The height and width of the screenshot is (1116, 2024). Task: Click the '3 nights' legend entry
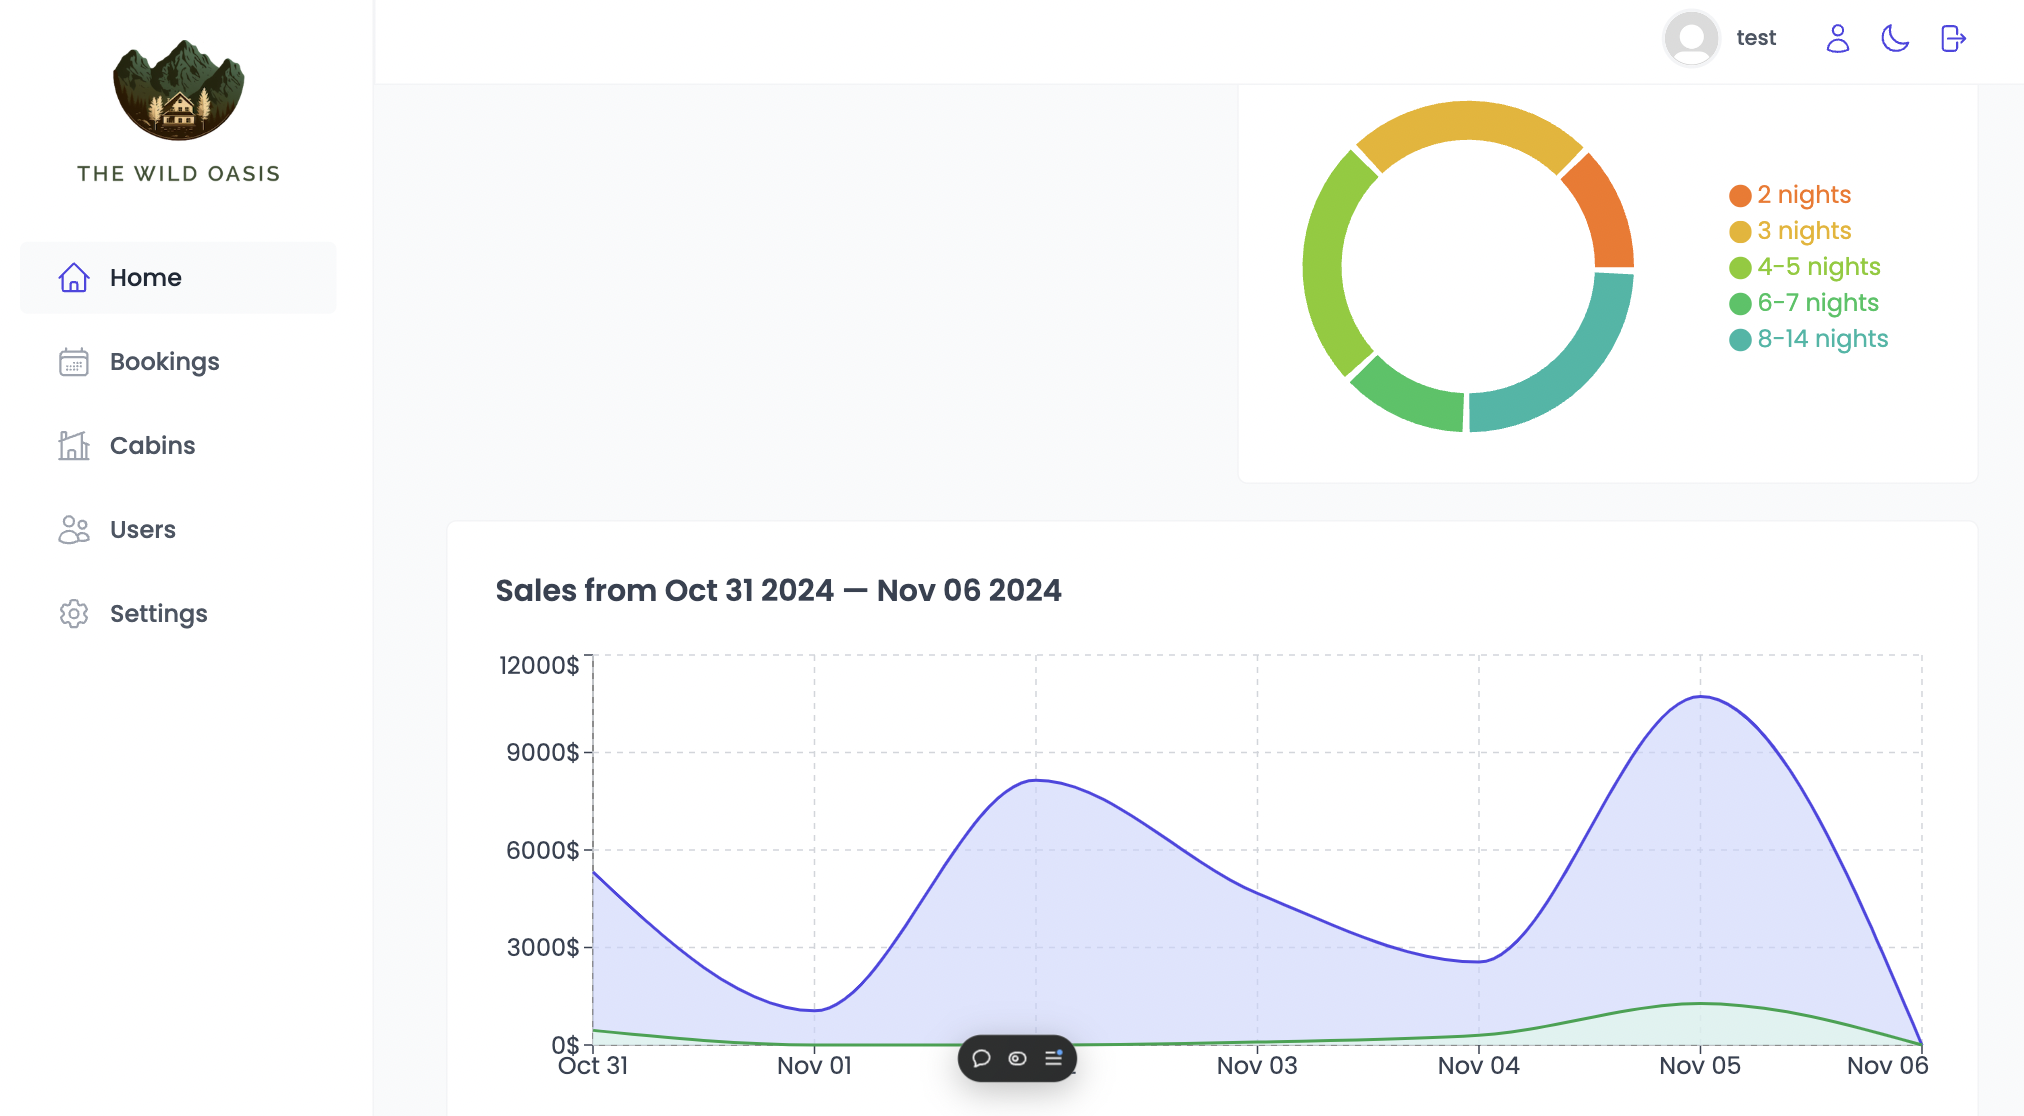pyautogui.click(x=1790, y=230)
